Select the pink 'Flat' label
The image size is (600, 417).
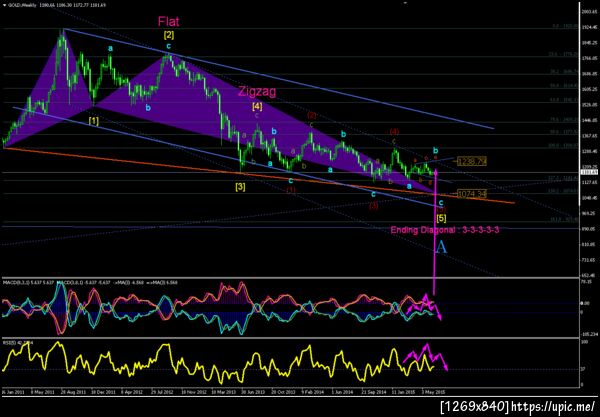(168, 21)
